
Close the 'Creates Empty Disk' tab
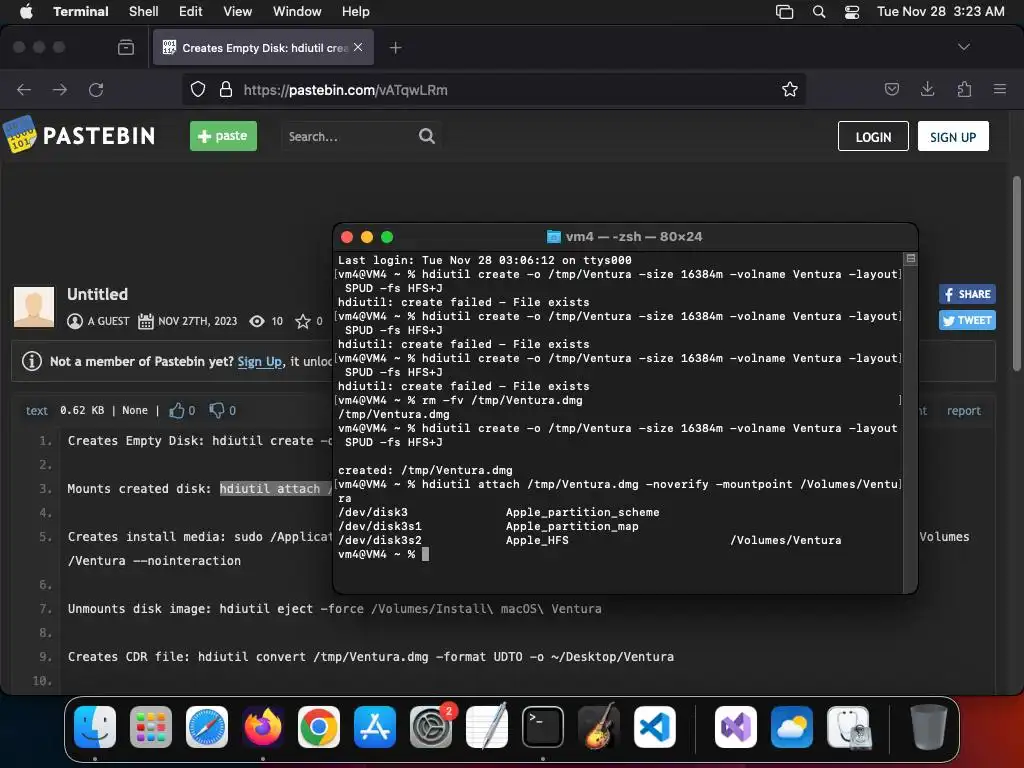[x=358, y=47]
